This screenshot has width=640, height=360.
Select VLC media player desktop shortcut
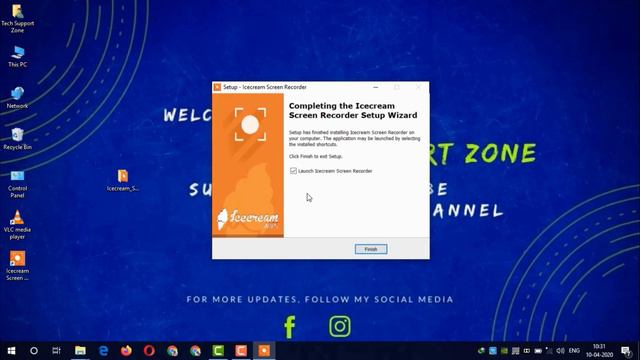(x=17, y=225)
